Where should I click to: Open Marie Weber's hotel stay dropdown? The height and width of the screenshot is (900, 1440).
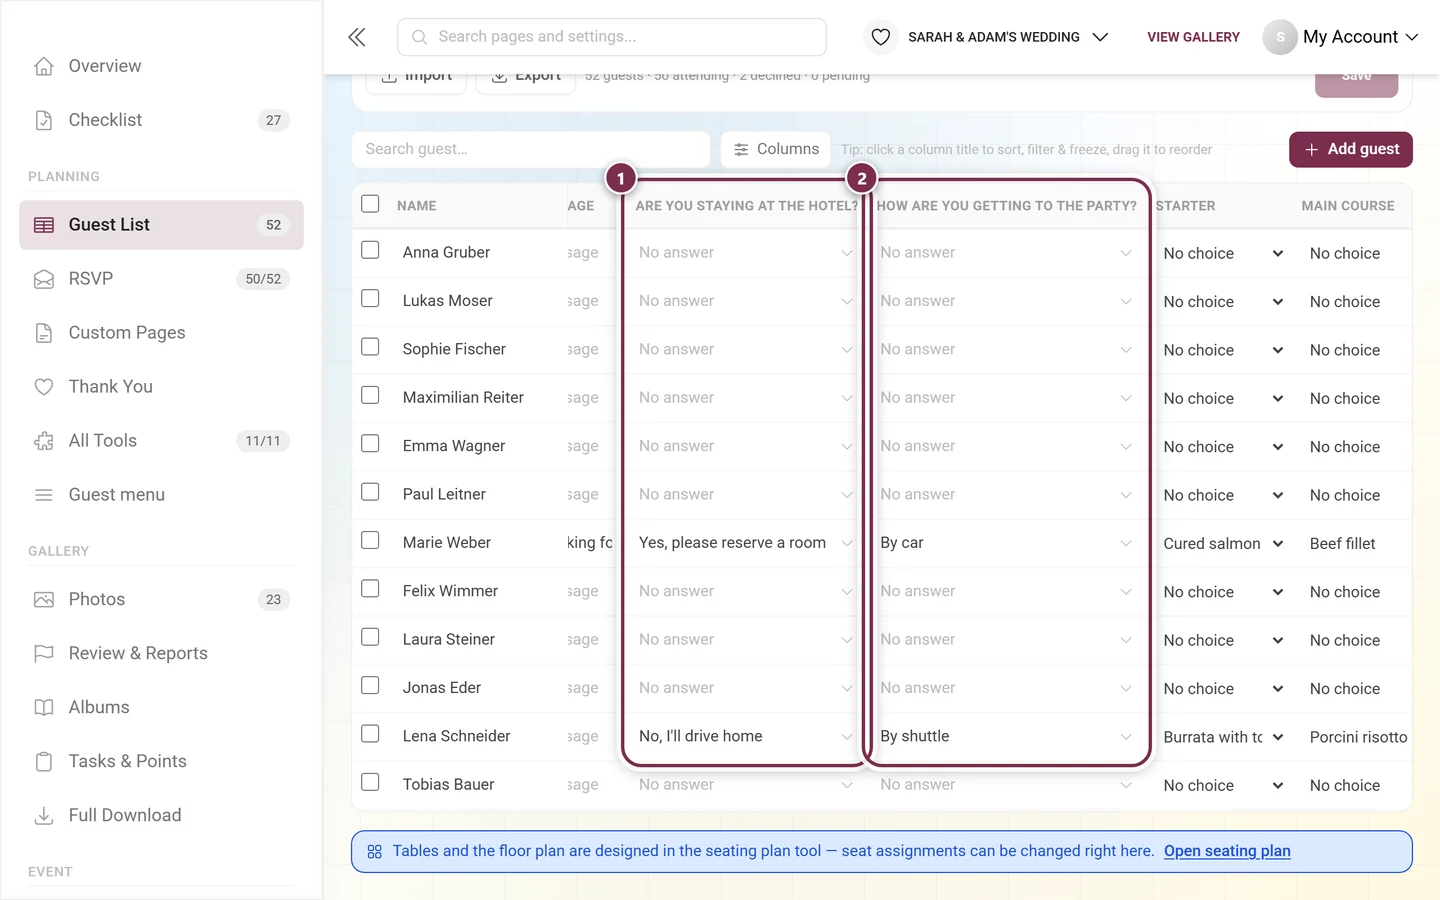pos(745,543)
